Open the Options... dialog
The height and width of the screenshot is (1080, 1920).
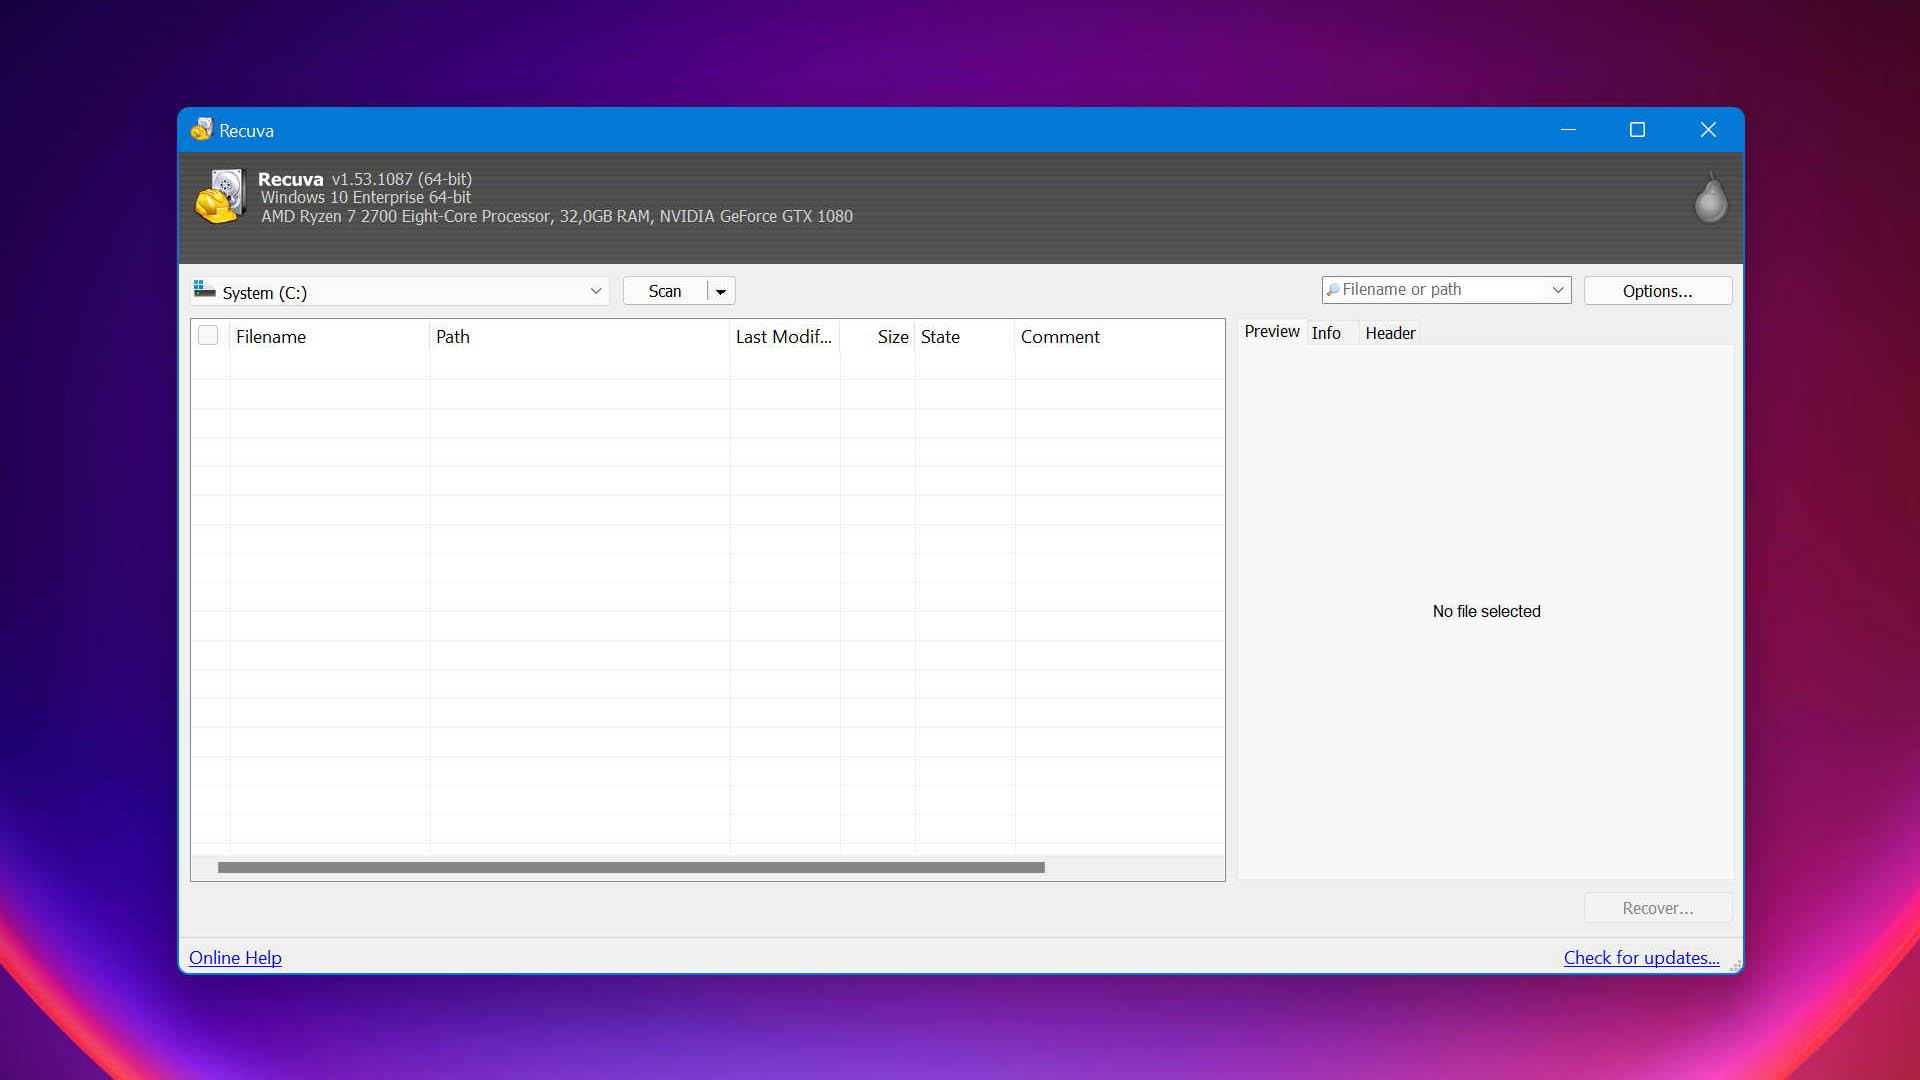[x=1658, y=291]
